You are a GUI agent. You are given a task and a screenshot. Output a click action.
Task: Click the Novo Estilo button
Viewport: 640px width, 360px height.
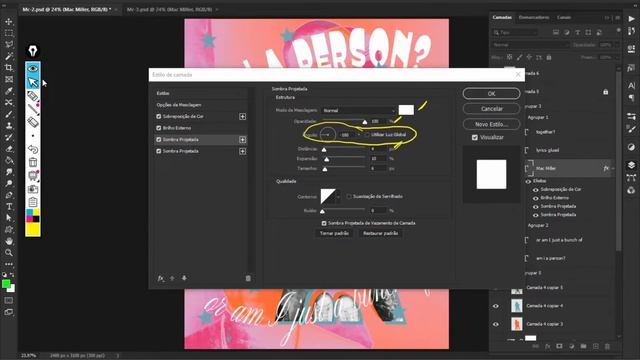[x=491, y=124]
